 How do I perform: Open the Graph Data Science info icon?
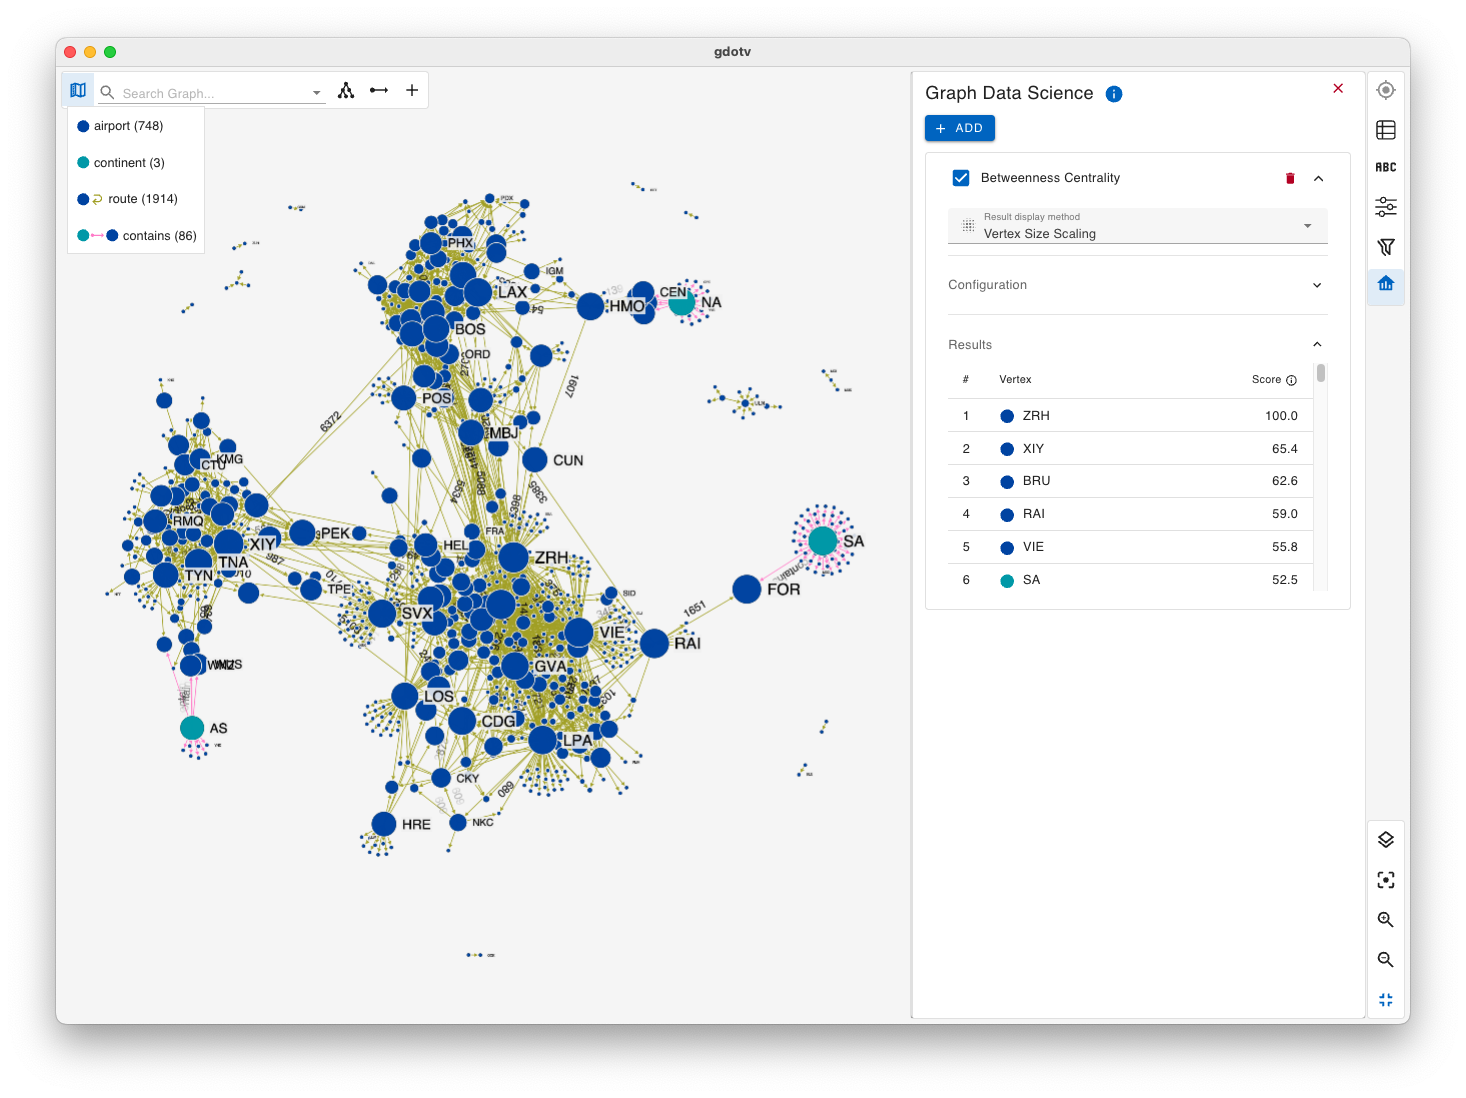[1114, 94]
